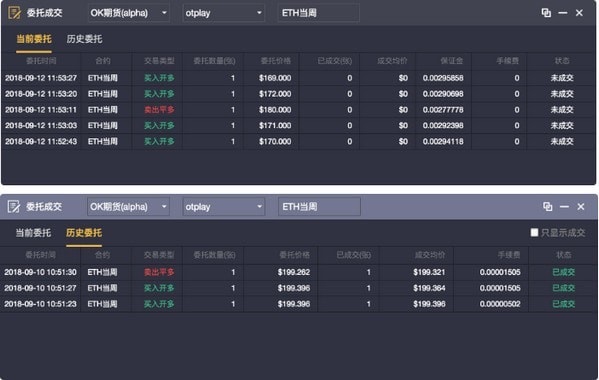Click the $199.321 average fill price

click(429, 272)
